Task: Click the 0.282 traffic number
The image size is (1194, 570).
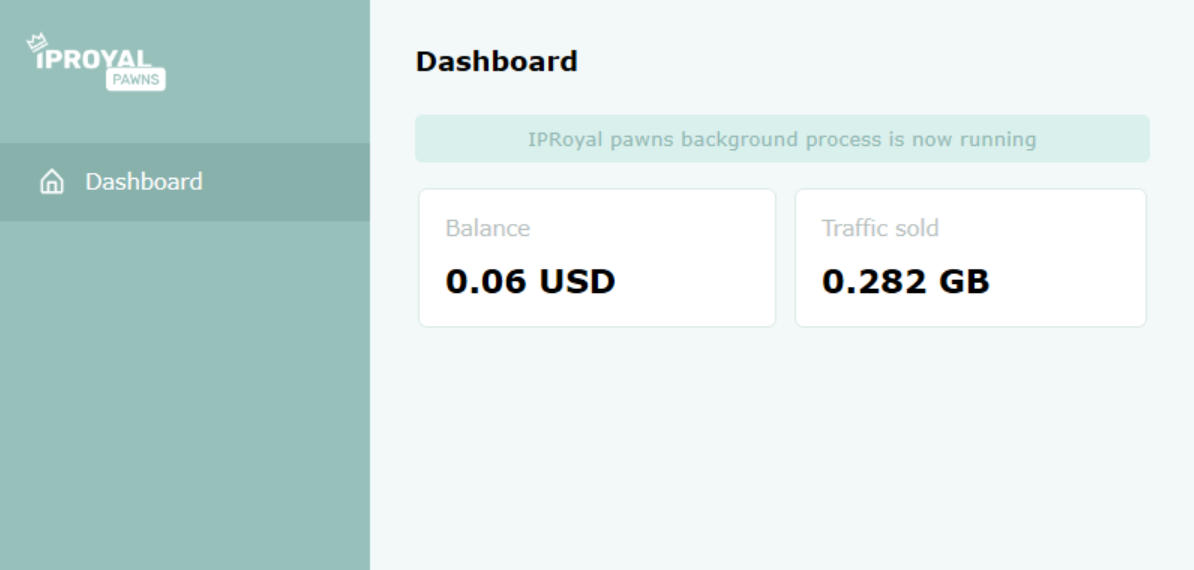Action: (873, 282)
